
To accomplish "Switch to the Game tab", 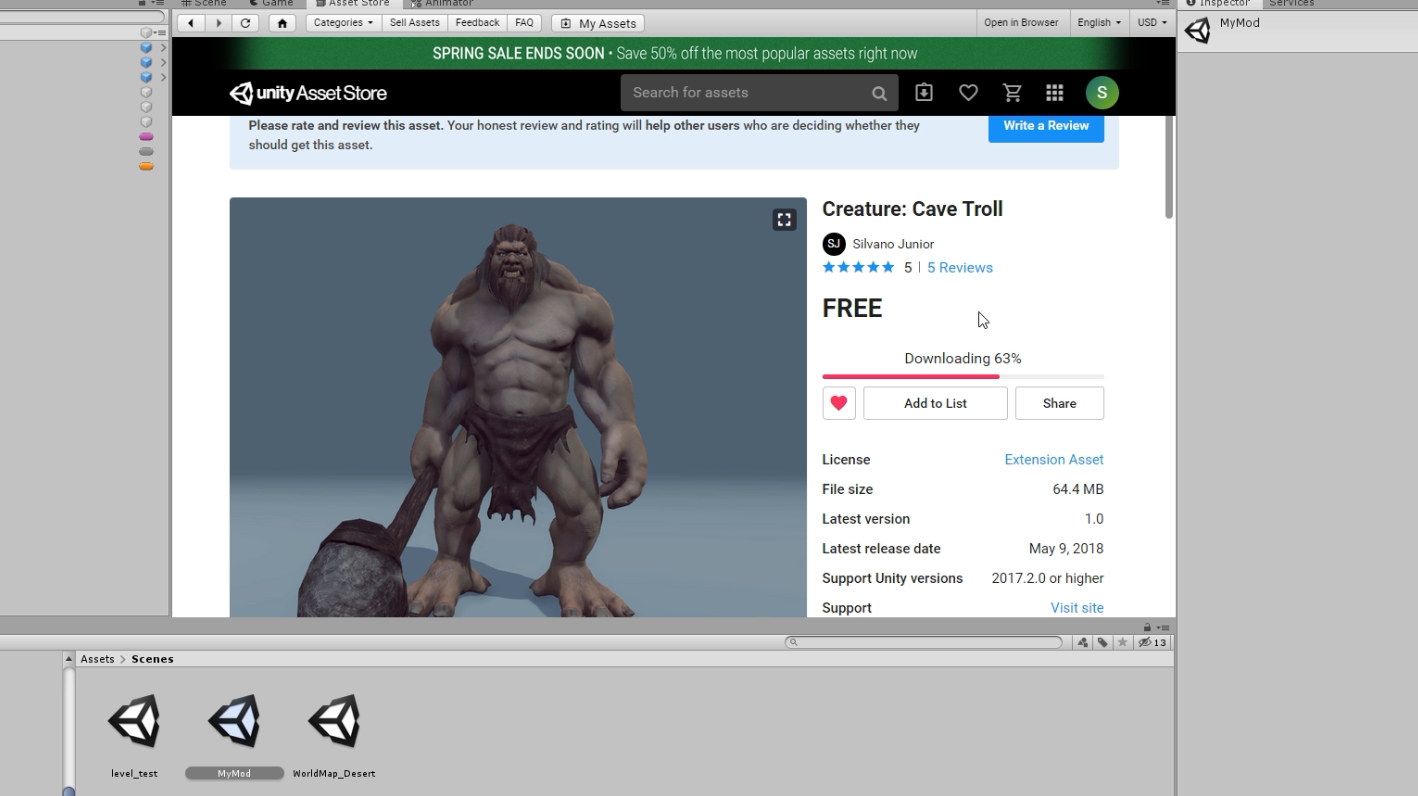I will click(x=271, y=3).
